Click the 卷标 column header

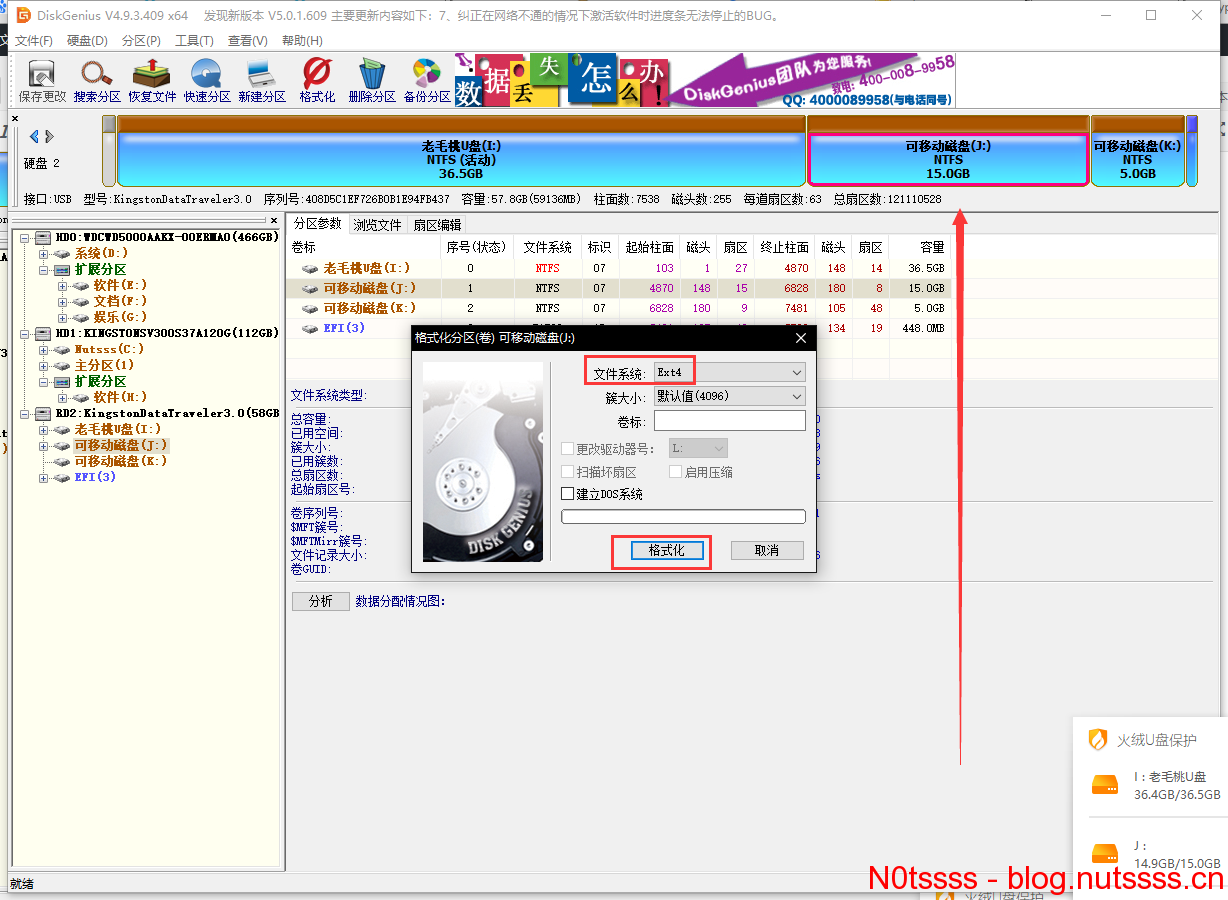pos(364,247)
